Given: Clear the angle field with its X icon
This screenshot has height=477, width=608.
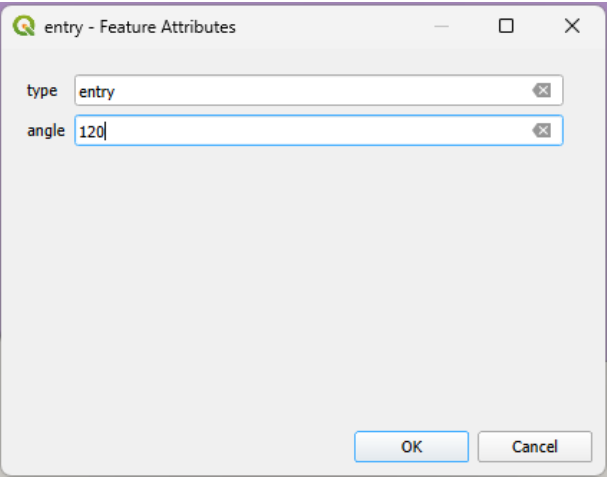Looking at the screenshot, I should (542, 130).
